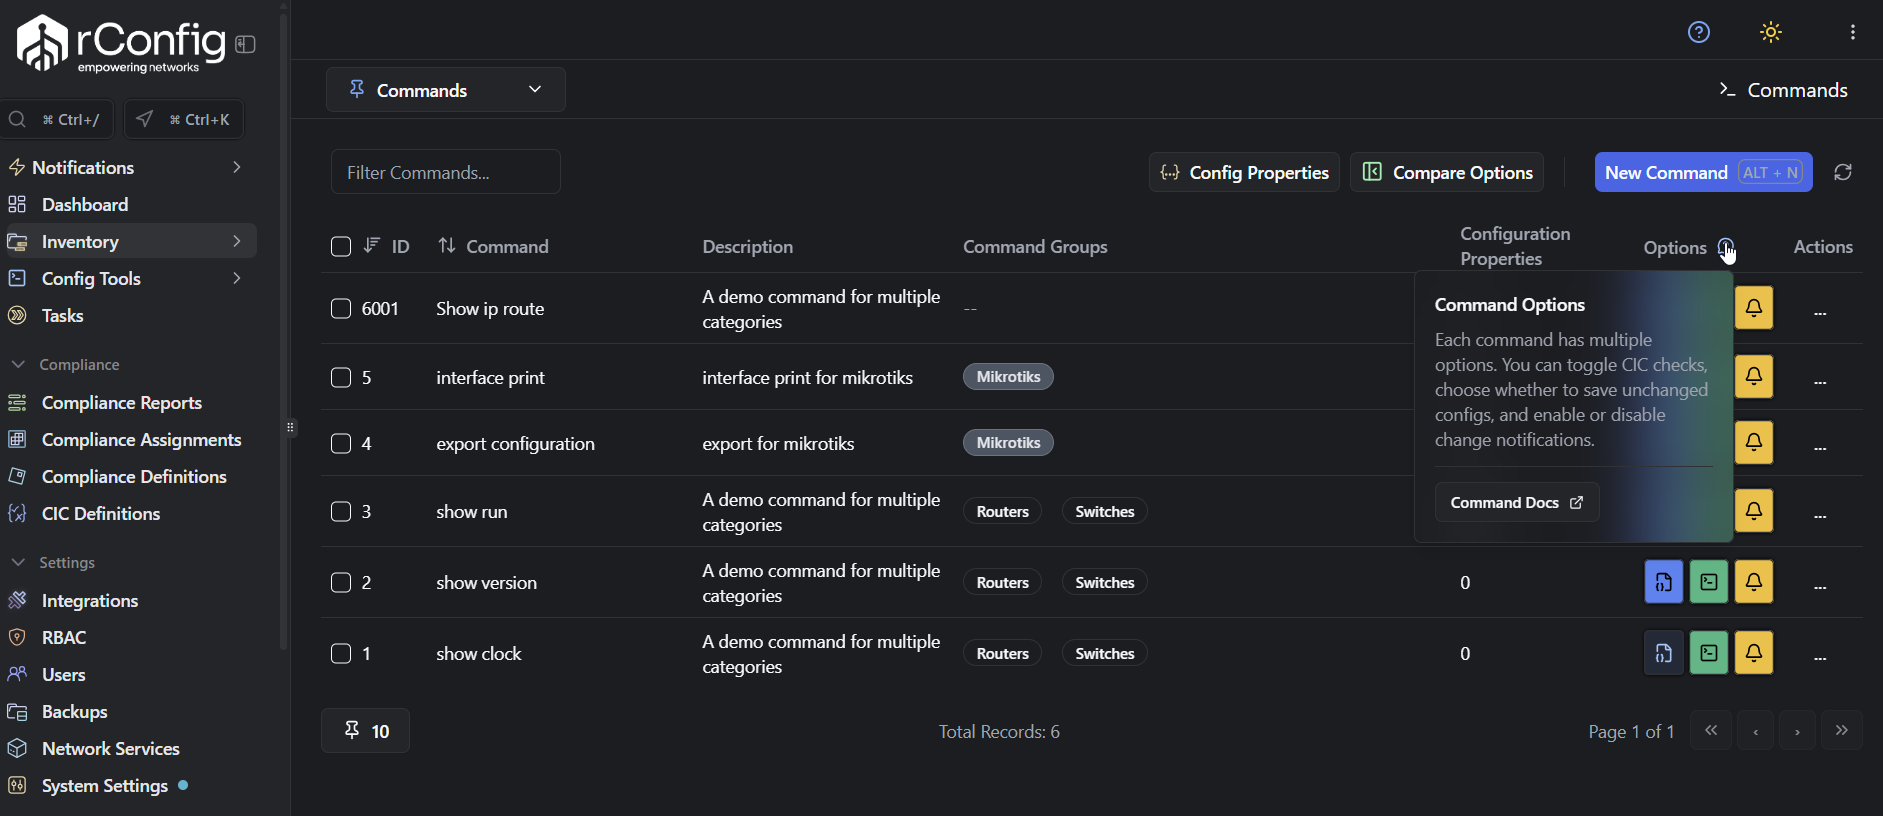Check the box for command 6001
1883x816 pixels.
[341, 308]
